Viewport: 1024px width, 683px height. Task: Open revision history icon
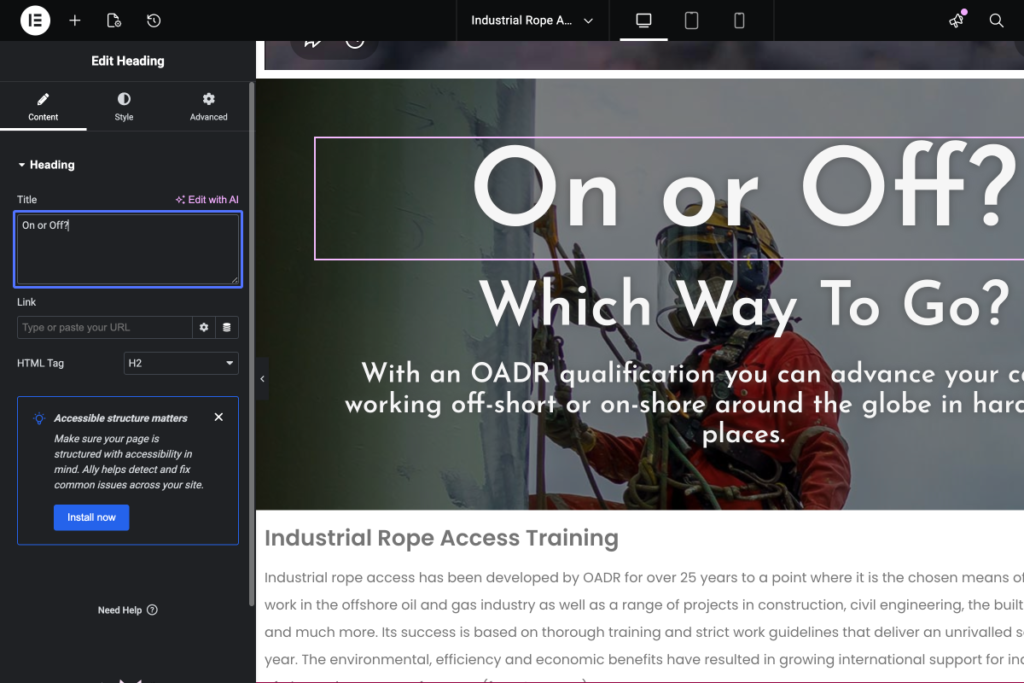tap(153, 20)
